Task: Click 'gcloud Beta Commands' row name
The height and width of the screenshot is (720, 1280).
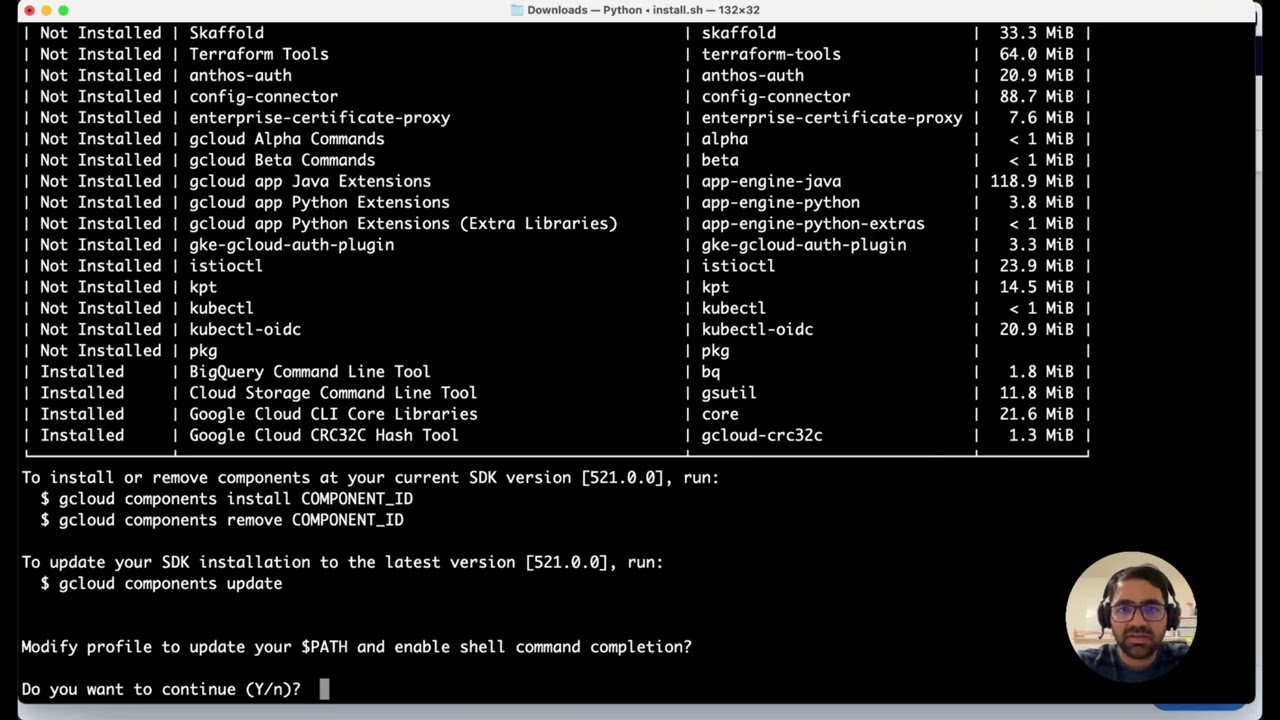Action: 282,160
